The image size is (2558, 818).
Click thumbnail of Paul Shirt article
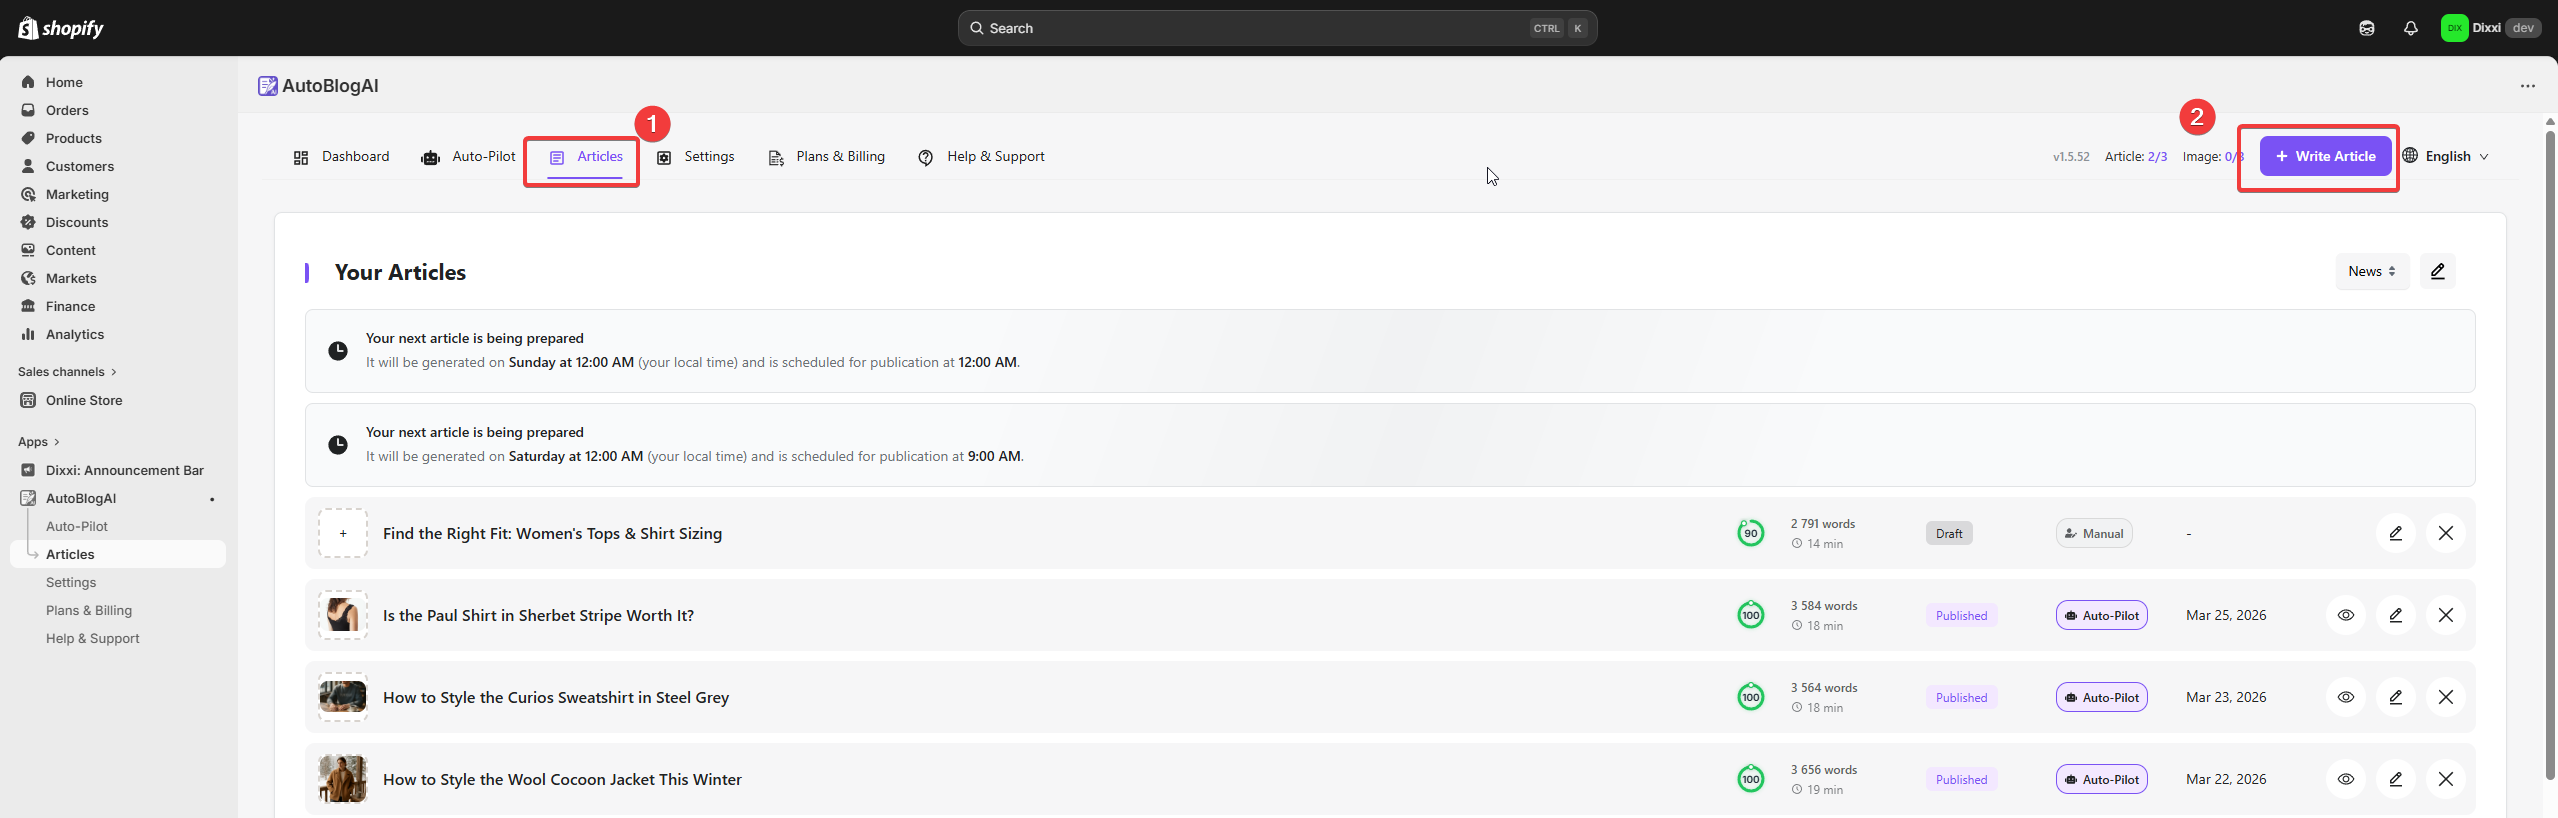[343, 615]
